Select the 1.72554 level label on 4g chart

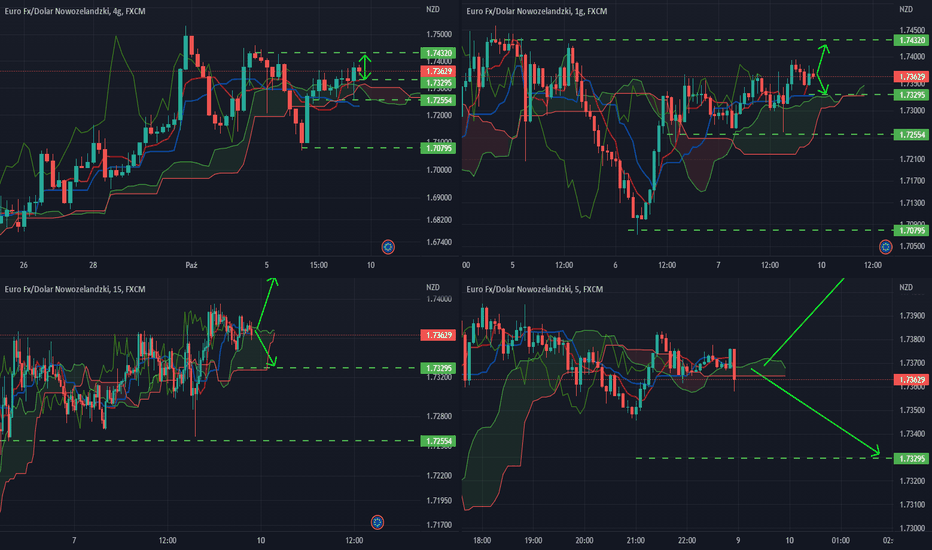point(438,100)
